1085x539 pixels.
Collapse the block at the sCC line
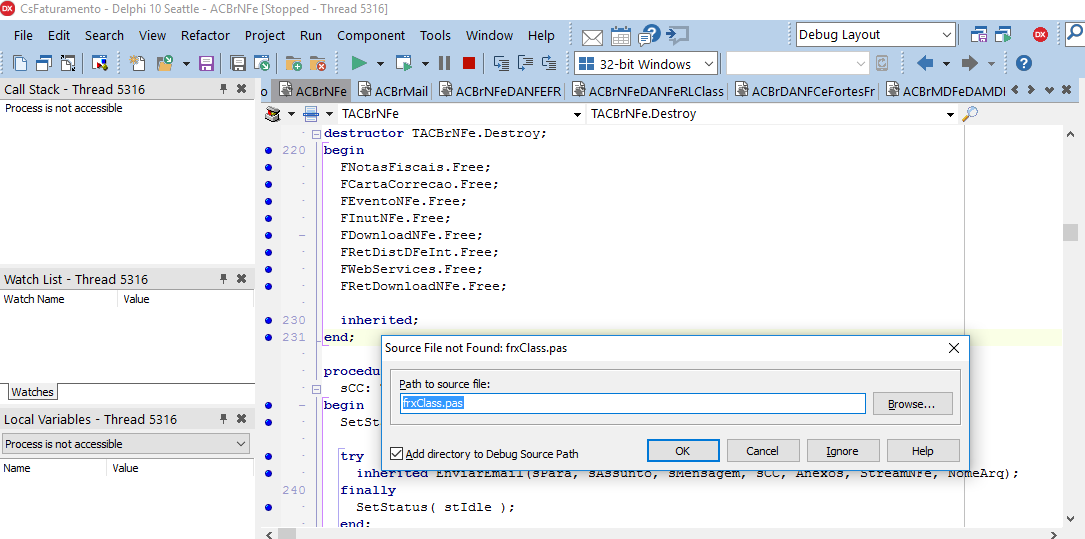click(316, 389)
